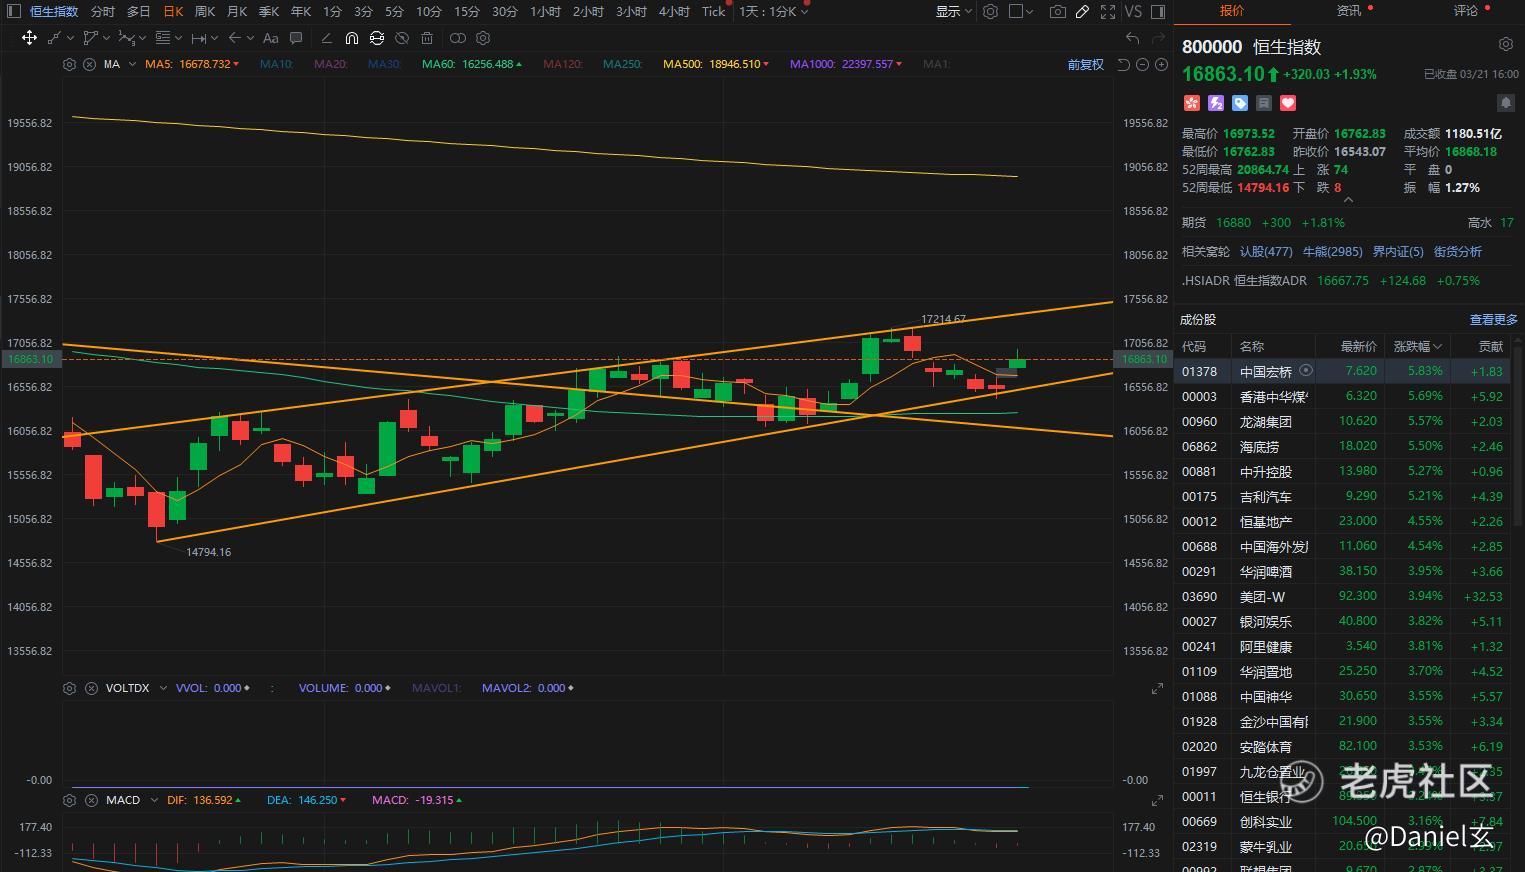Add to favorites with heart icon
The width and height of the screenshot is (1525, 872).
(1288, 103)
